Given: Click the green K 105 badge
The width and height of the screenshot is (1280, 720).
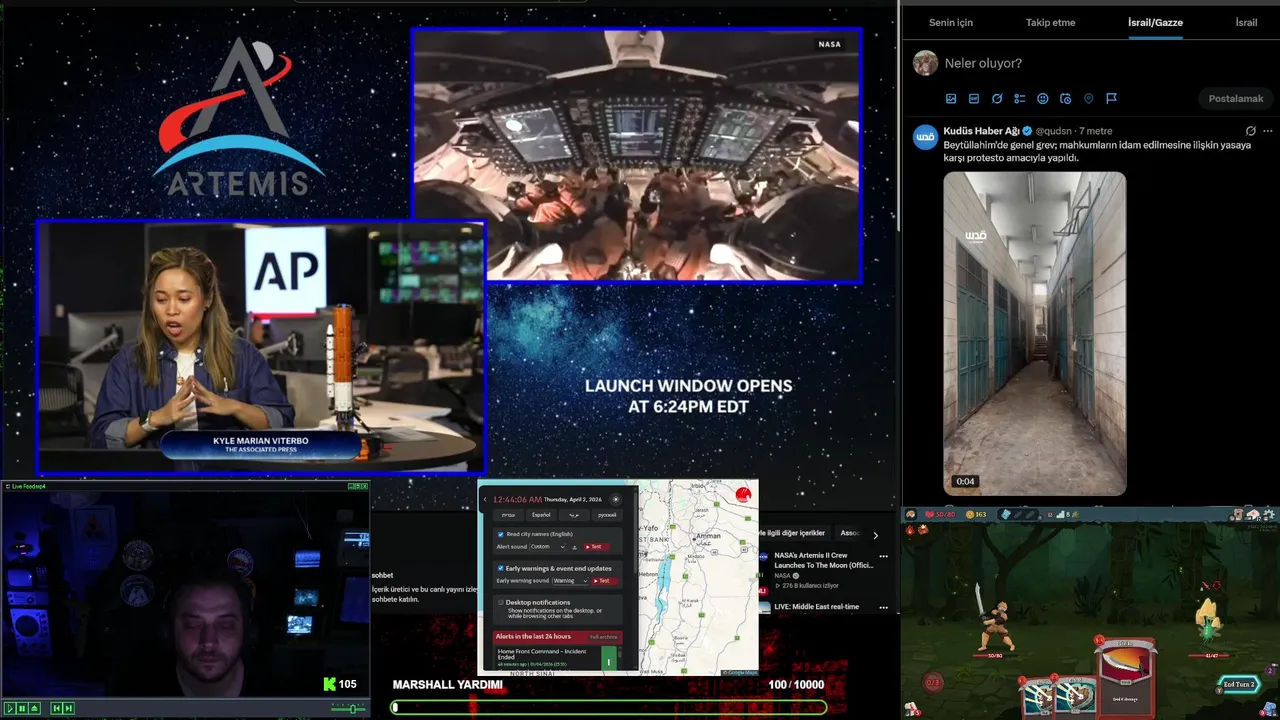Looking at the screenshot, I should click(x=340, y=684).
